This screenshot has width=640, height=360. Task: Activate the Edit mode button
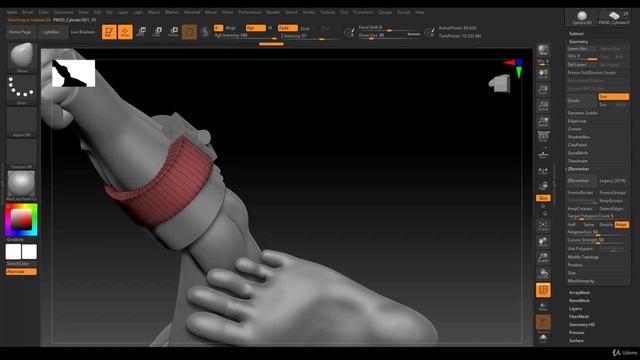(109, 32)
